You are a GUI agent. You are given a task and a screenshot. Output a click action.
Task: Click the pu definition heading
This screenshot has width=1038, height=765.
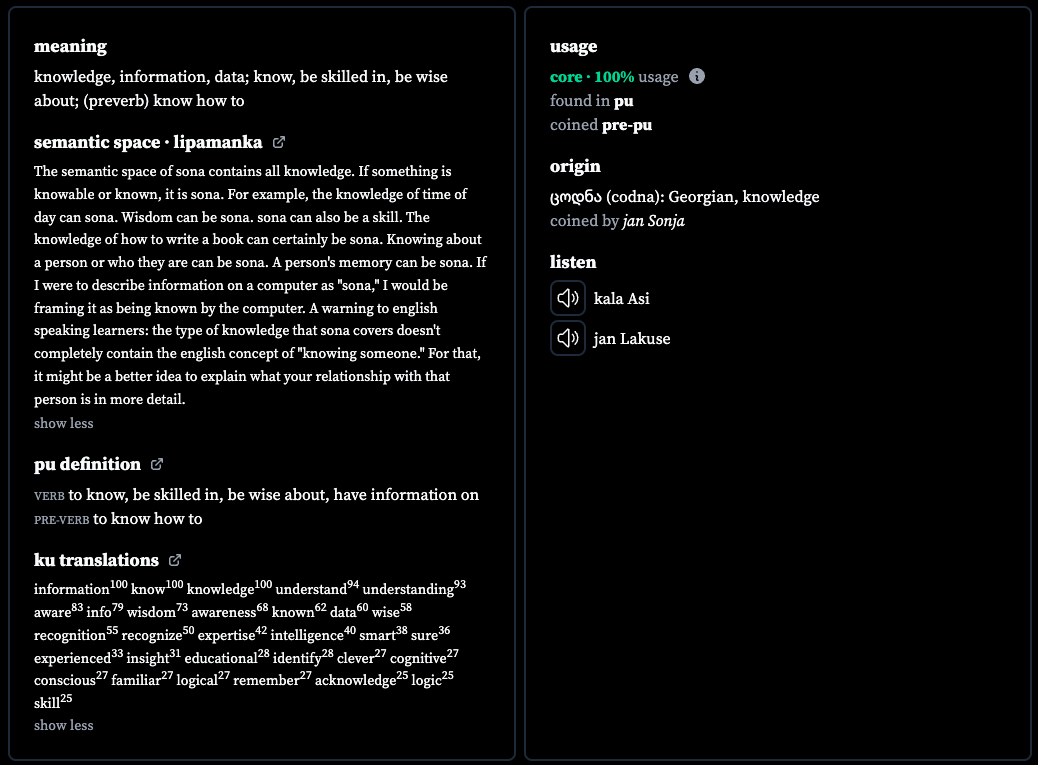[87, 465]
